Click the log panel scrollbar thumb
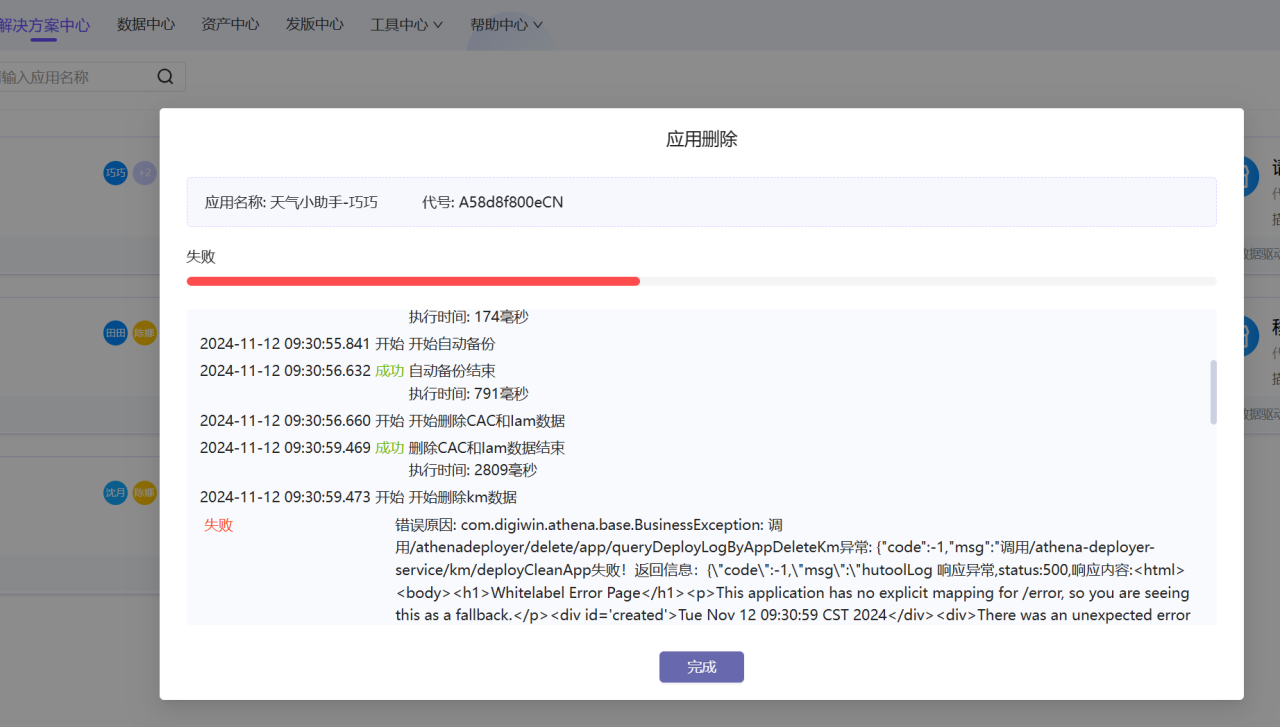Image resolution: width=1280 pixels, height=727 pixels. tap(1214, 392)
